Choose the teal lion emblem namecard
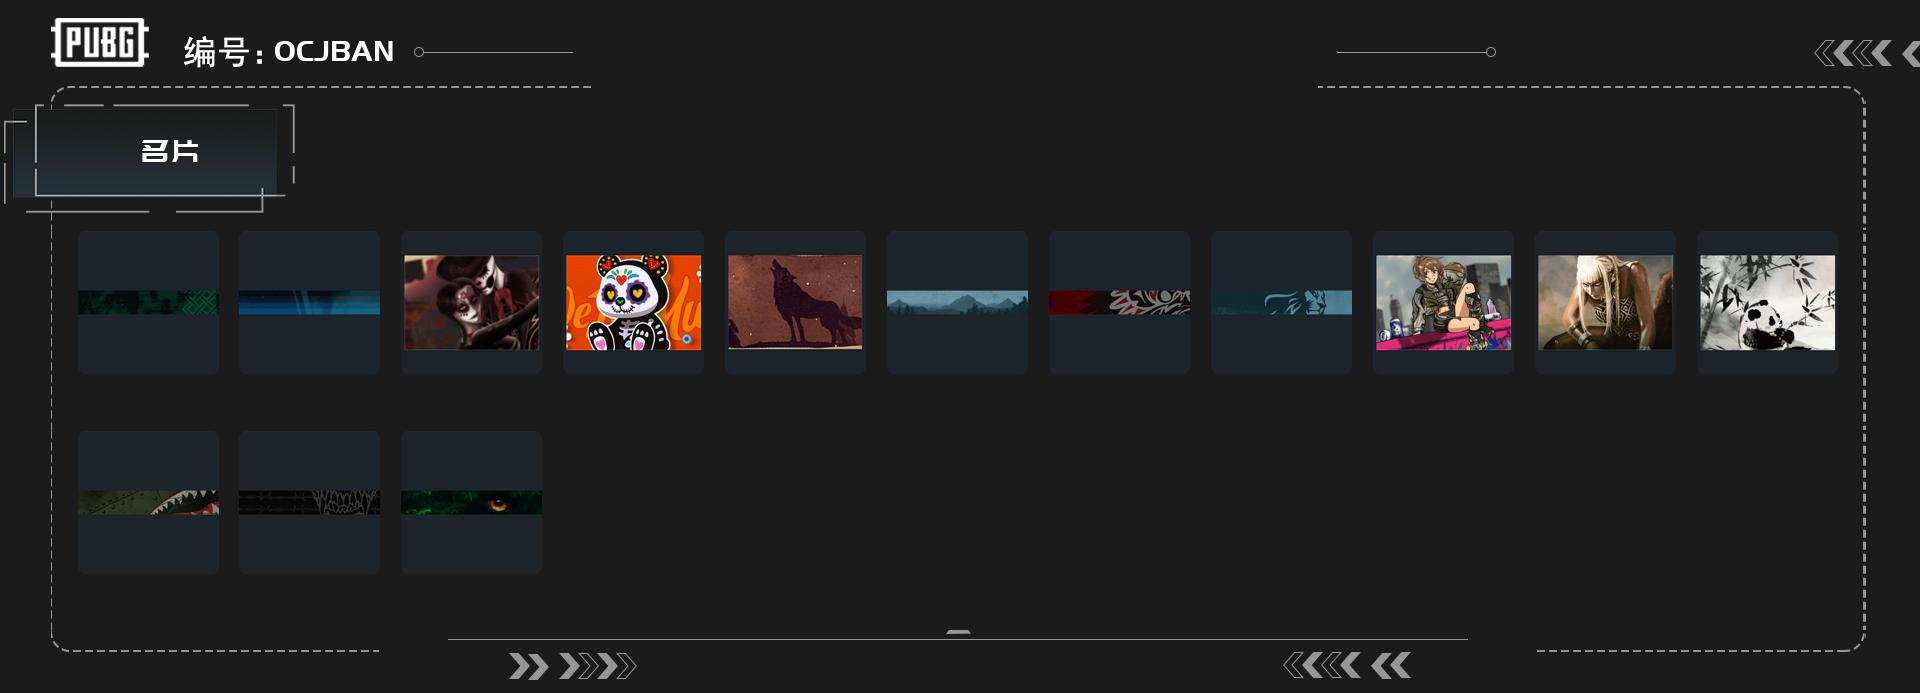Image resolution: width=1920 pixels, height=693 pixels. tap(1281, 302)
